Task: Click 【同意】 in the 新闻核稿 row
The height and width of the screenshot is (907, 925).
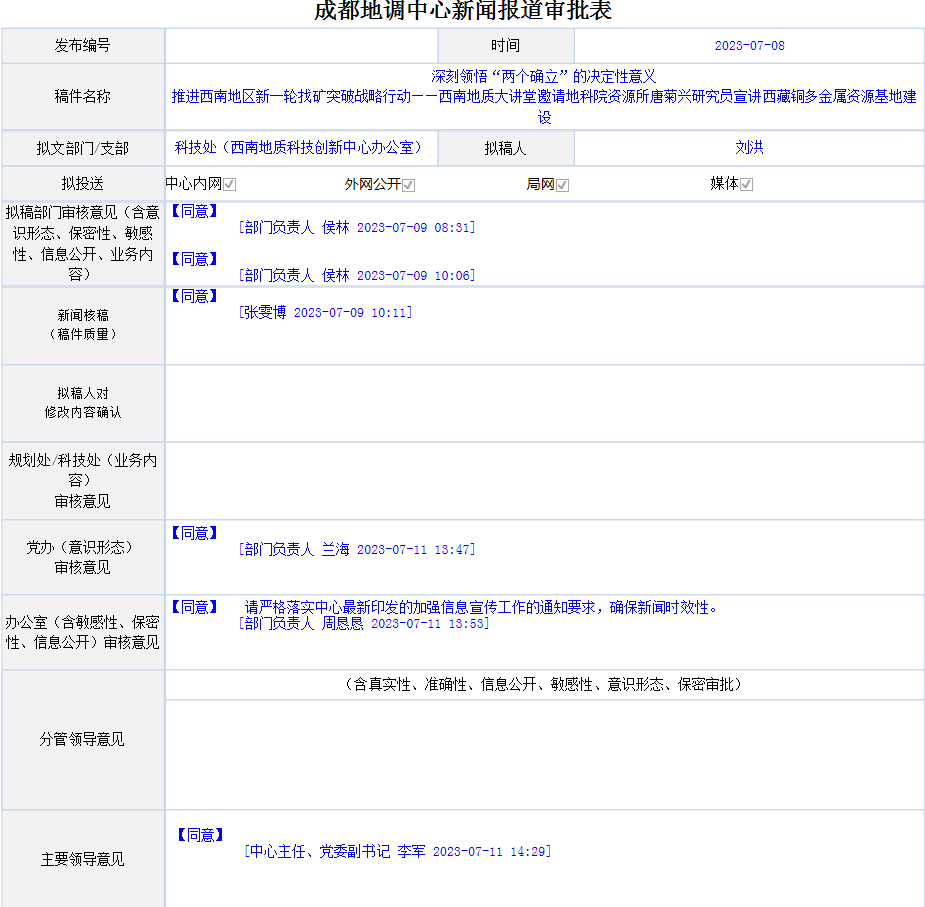Action: point(195,296)
